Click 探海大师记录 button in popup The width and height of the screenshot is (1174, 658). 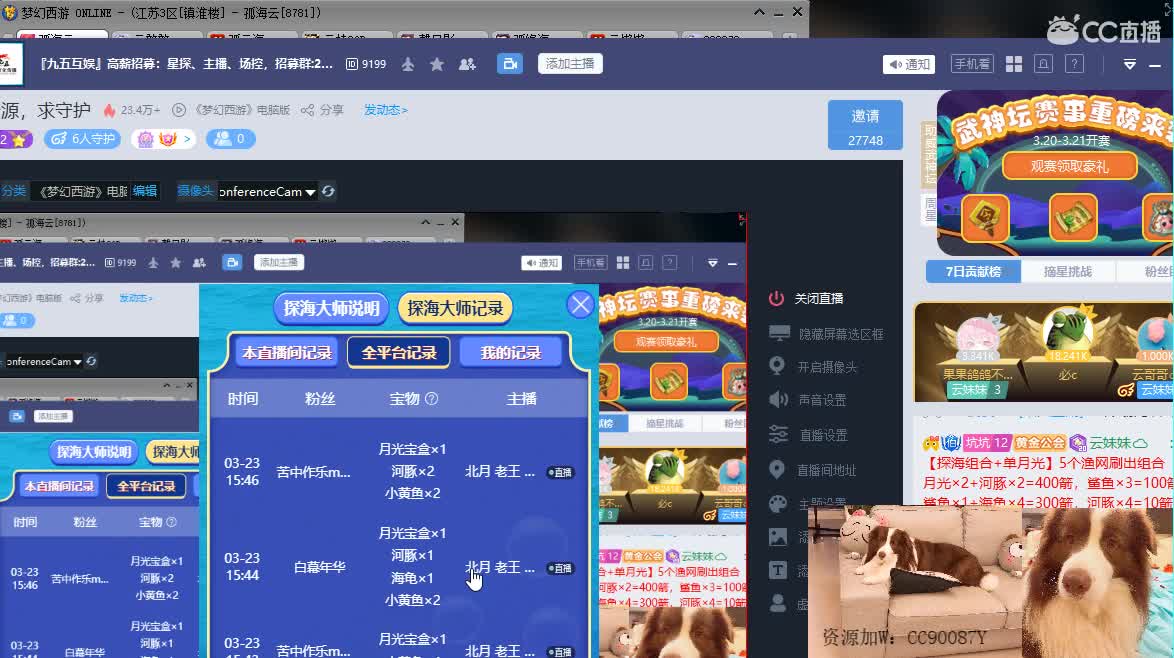[x=455, y=308]
